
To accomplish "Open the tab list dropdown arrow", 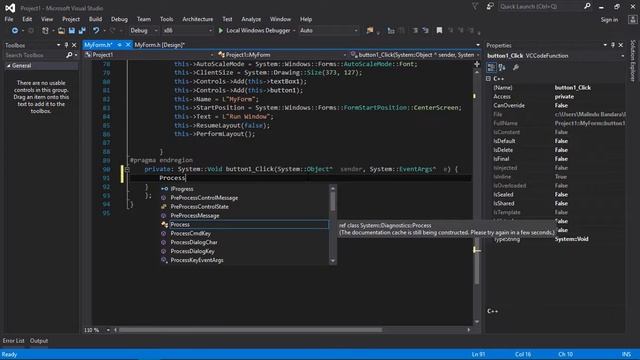I will [x=478, y=45].
